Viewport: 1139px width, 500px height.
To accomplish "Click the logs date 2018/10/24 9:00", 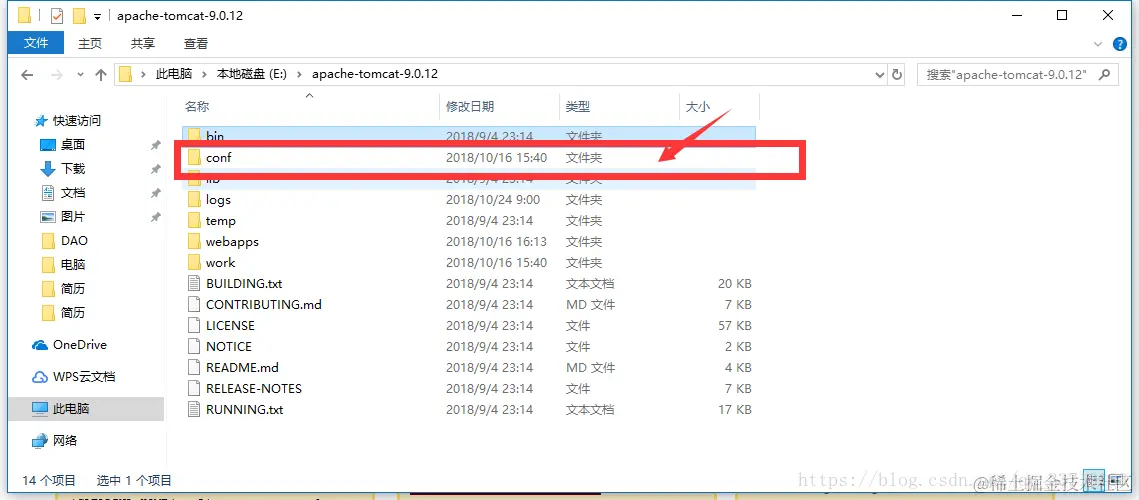I will [493, 199].
